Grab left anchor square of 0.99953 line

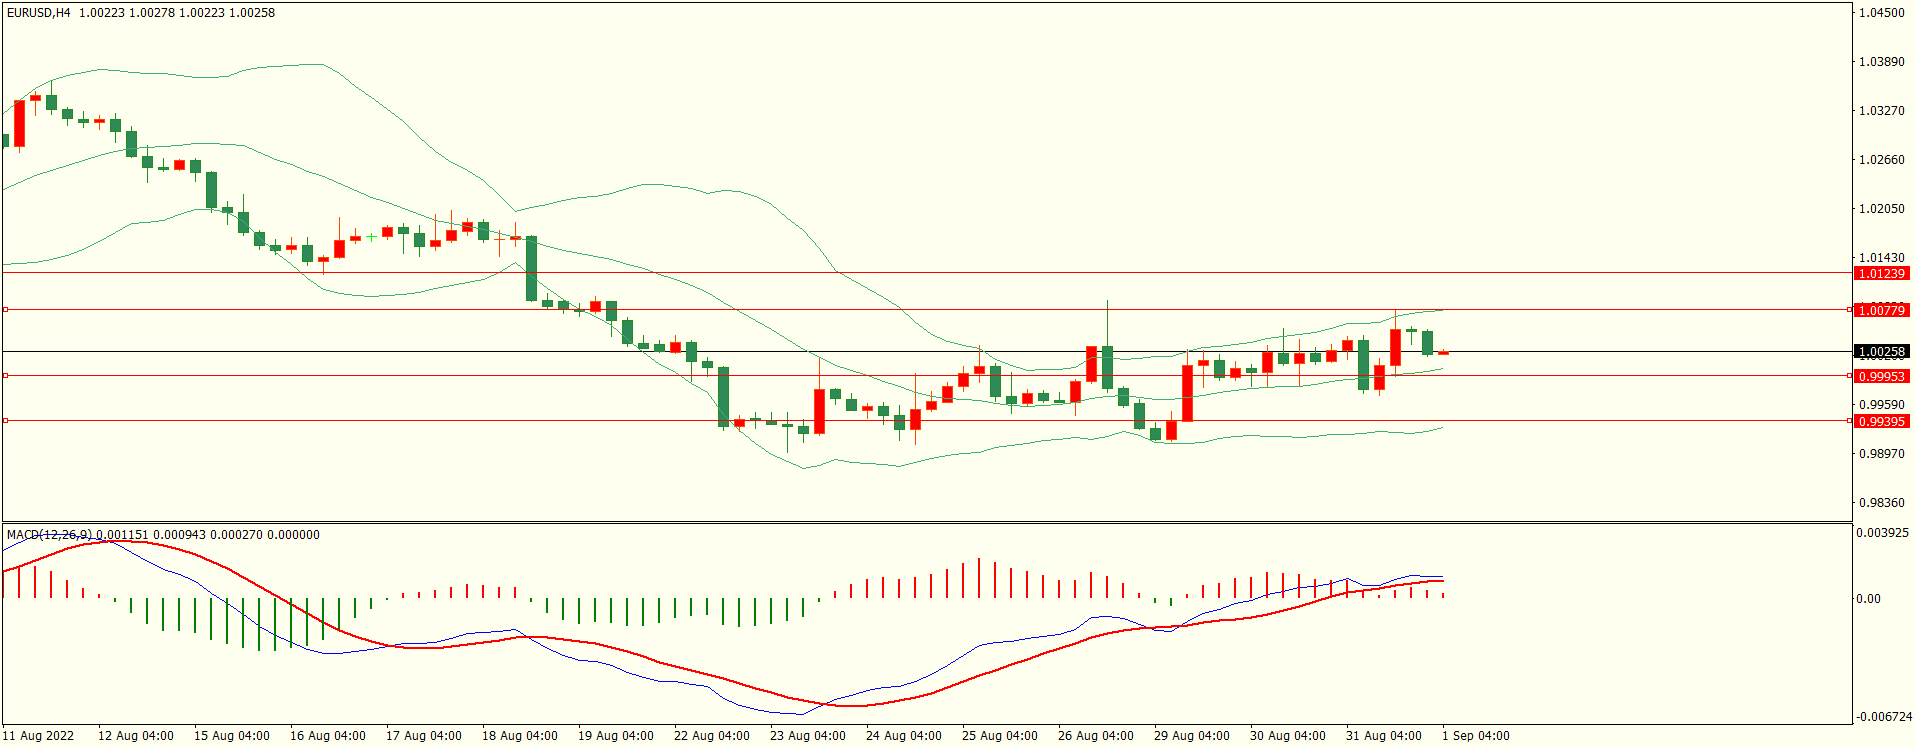click(5, 376)
